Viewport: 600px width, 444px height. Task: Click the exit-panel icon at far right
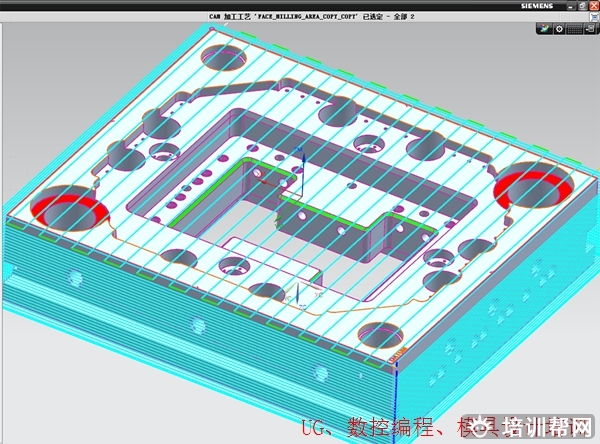pyautogui.click(x=590, y=29)
